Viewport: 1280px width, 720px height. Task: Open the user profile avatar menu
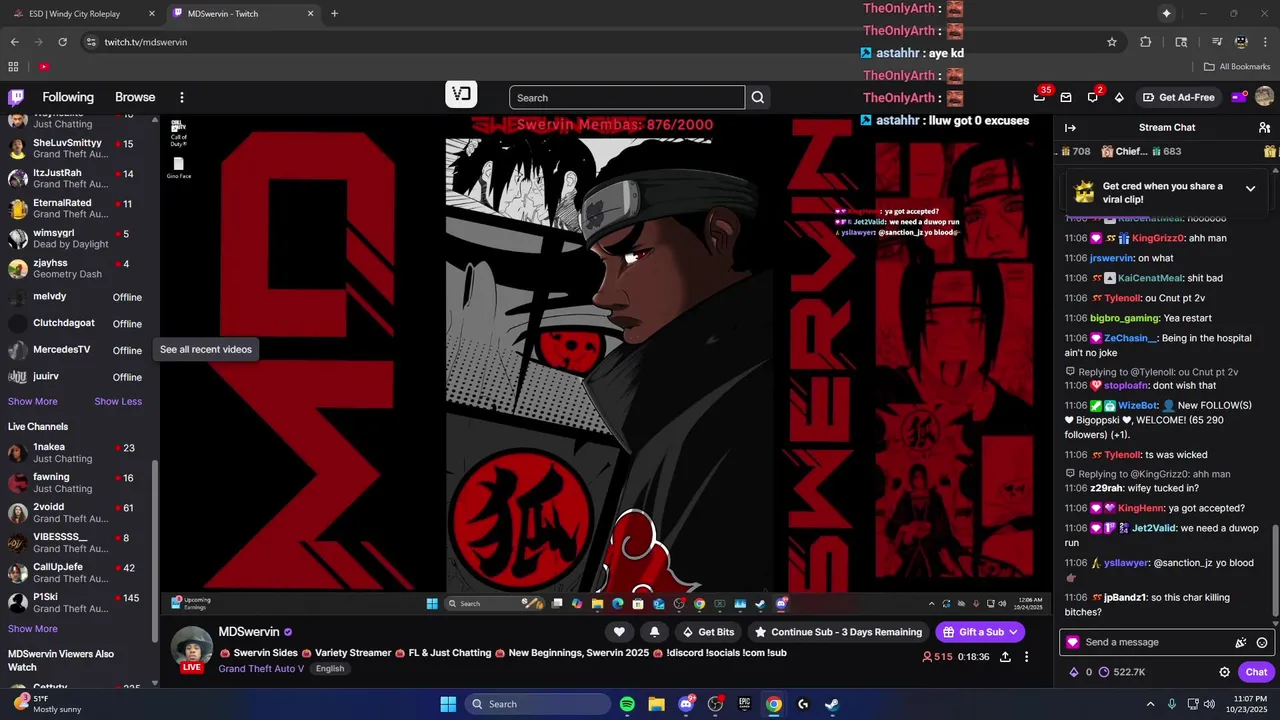1264,97
